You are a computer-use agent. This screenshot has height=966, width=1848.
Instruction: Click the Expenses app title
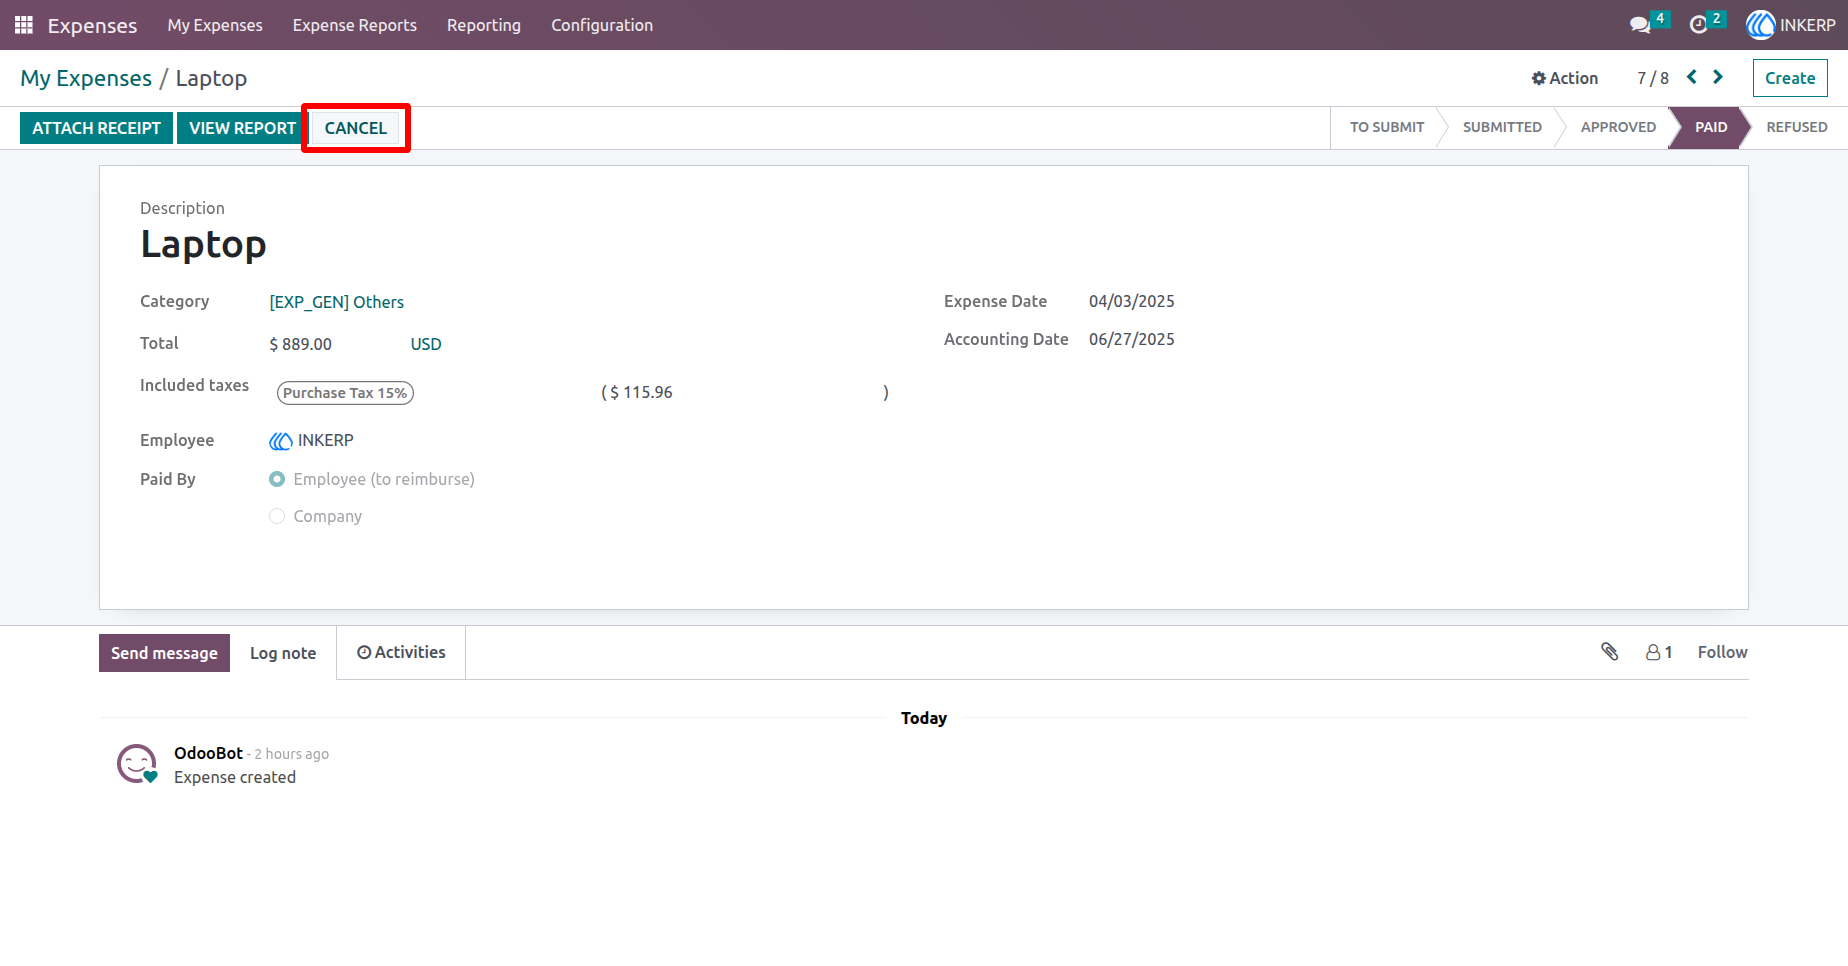[92, 25]
